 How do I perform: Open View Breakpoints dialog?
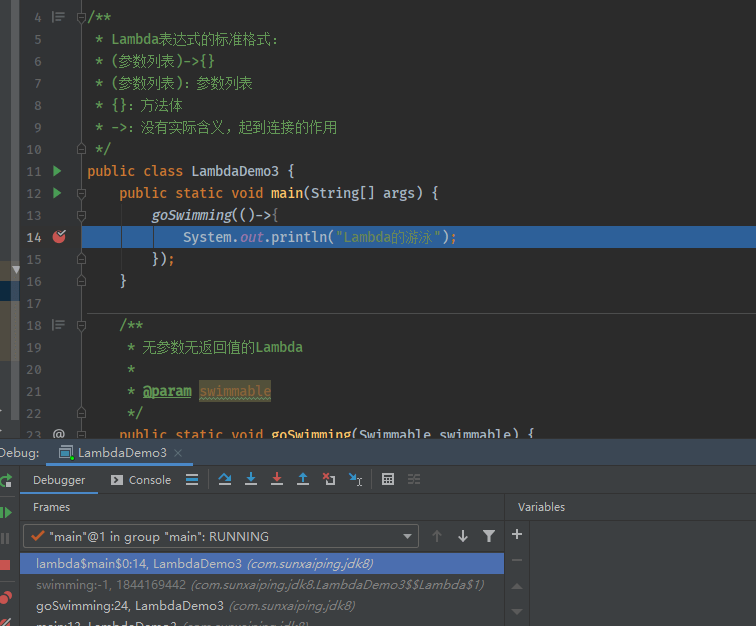[x=6, y=598]
